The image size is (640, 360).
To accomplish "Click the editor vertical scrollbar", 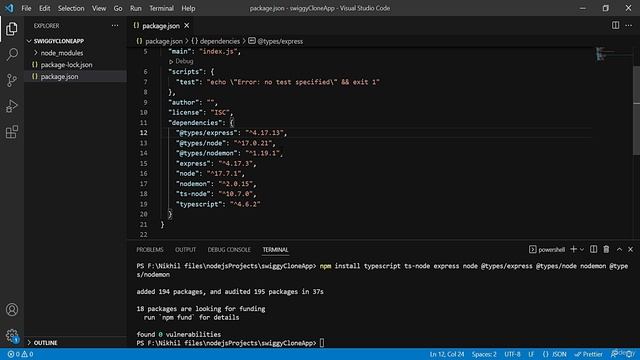I will point(636,110).
